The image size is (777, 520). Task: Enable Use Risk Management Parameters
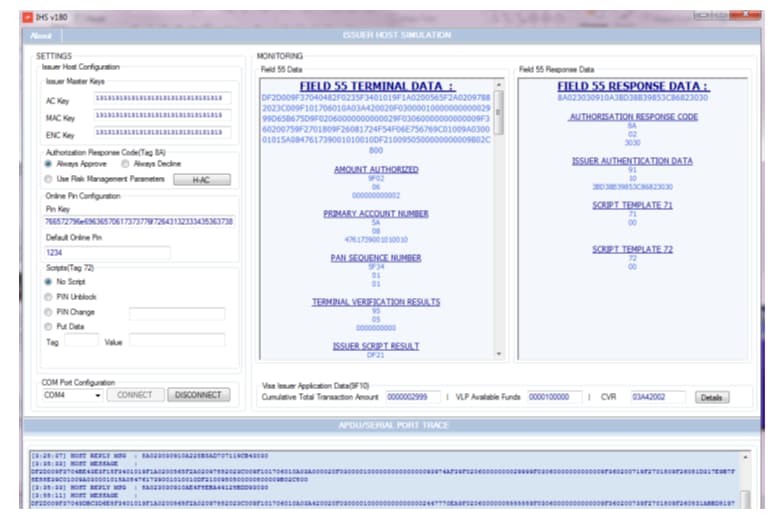click(49, 179)
